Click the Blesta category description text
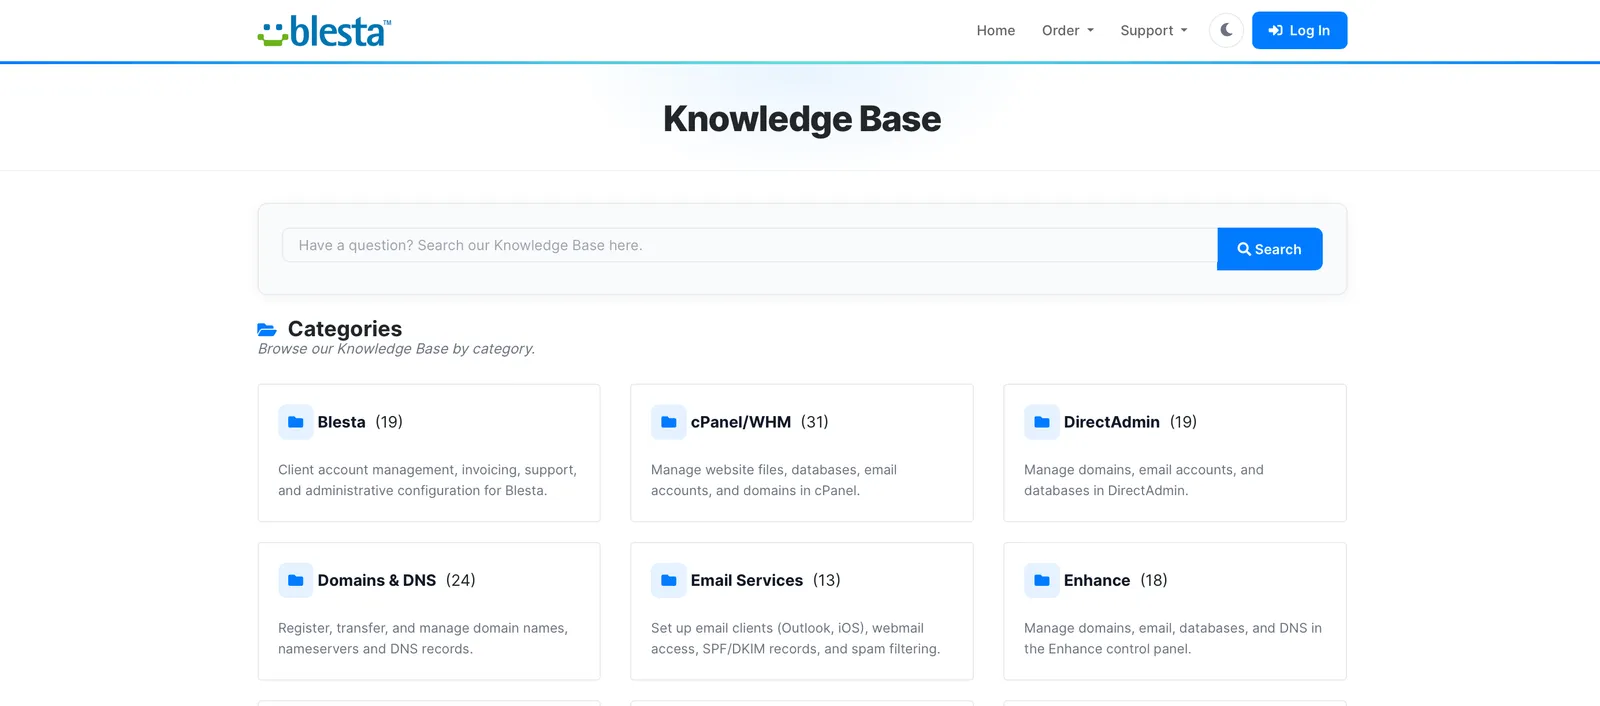 [x=427, y=480]
